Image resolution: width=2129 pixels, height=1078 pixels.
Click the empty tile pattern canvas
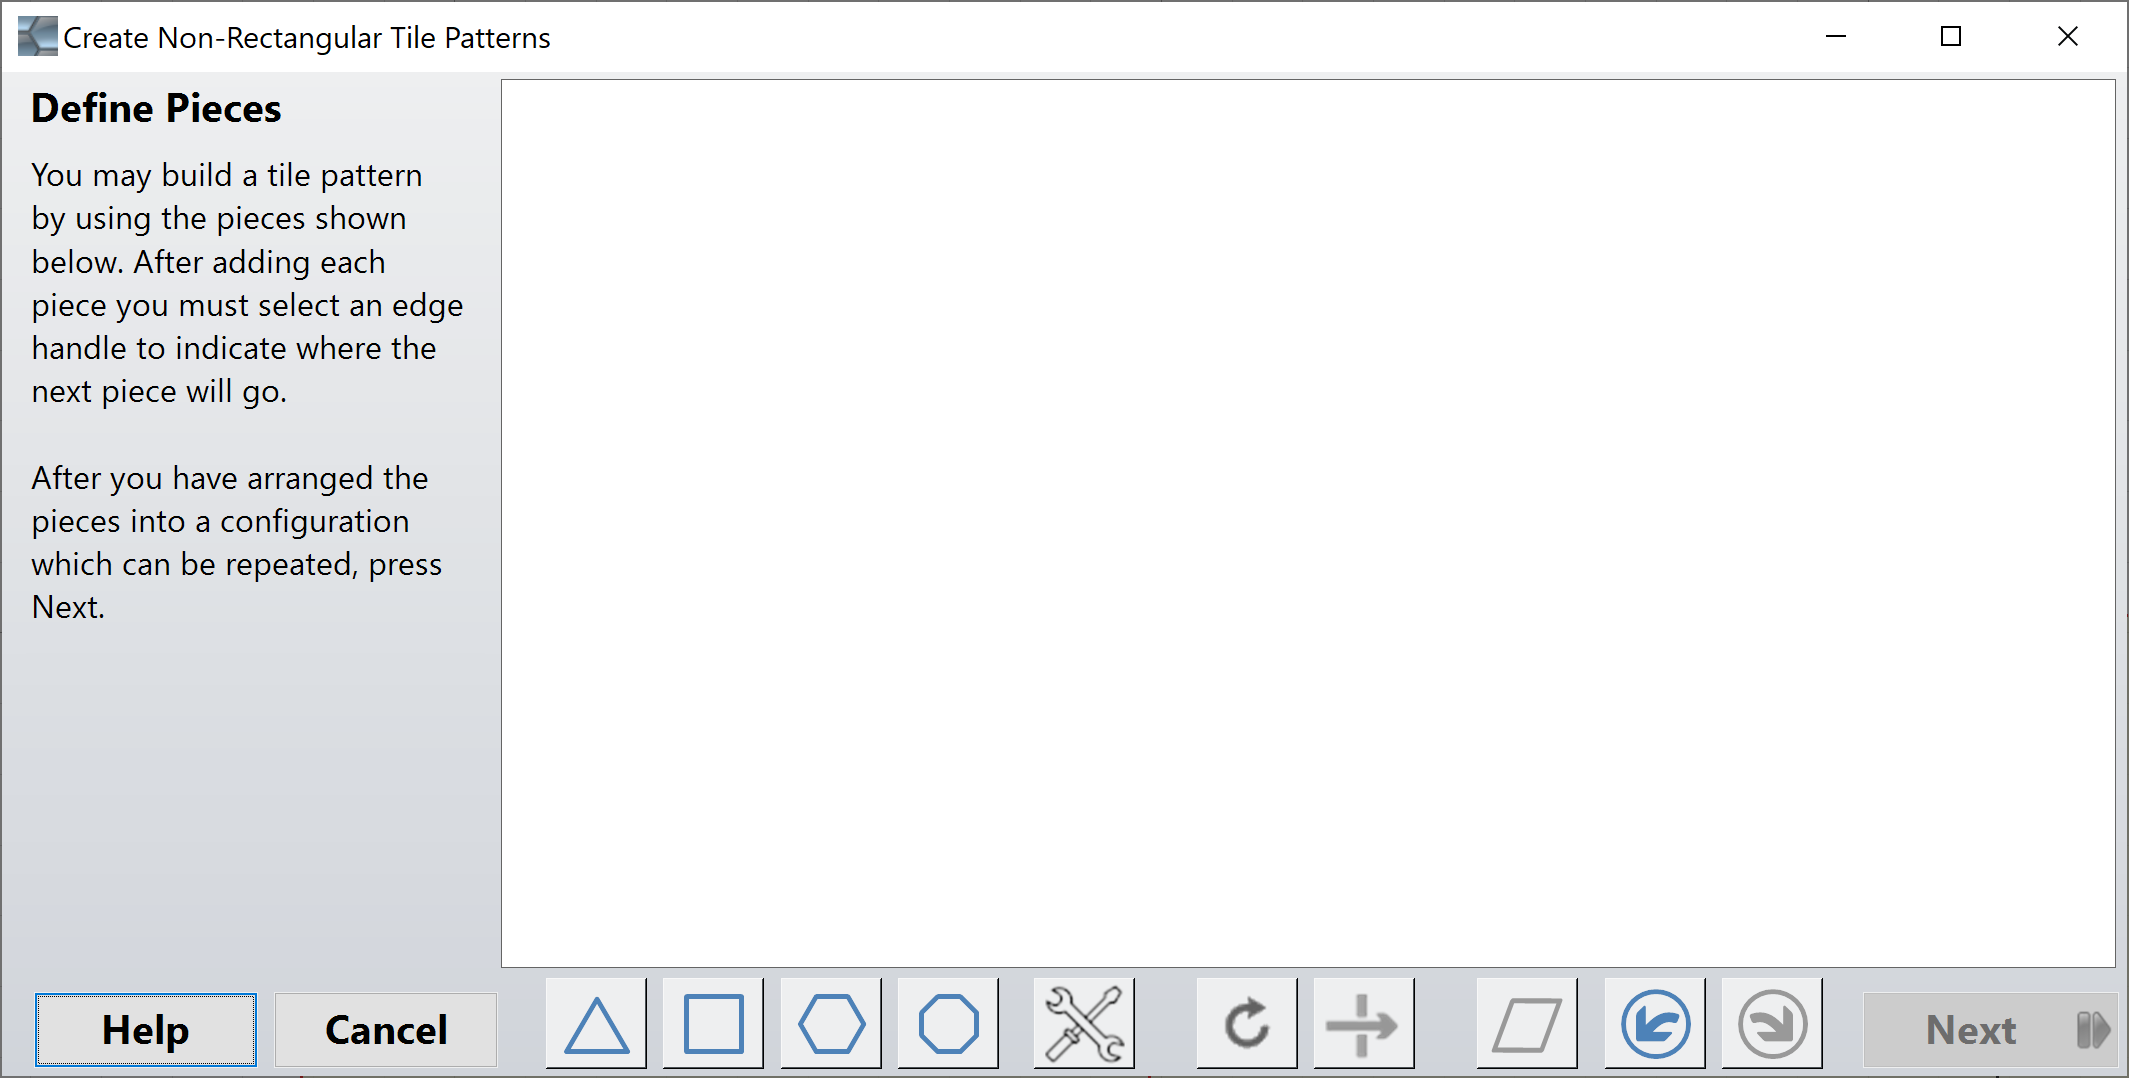tap(1308, 523)
